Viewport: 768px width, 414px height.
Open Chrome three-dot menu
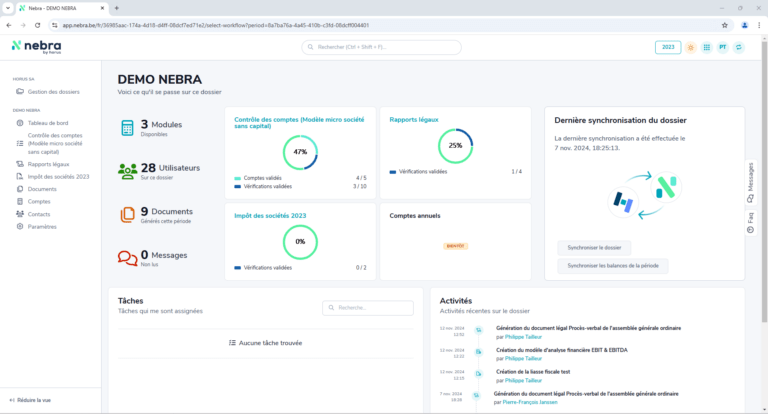pos(760,25)
